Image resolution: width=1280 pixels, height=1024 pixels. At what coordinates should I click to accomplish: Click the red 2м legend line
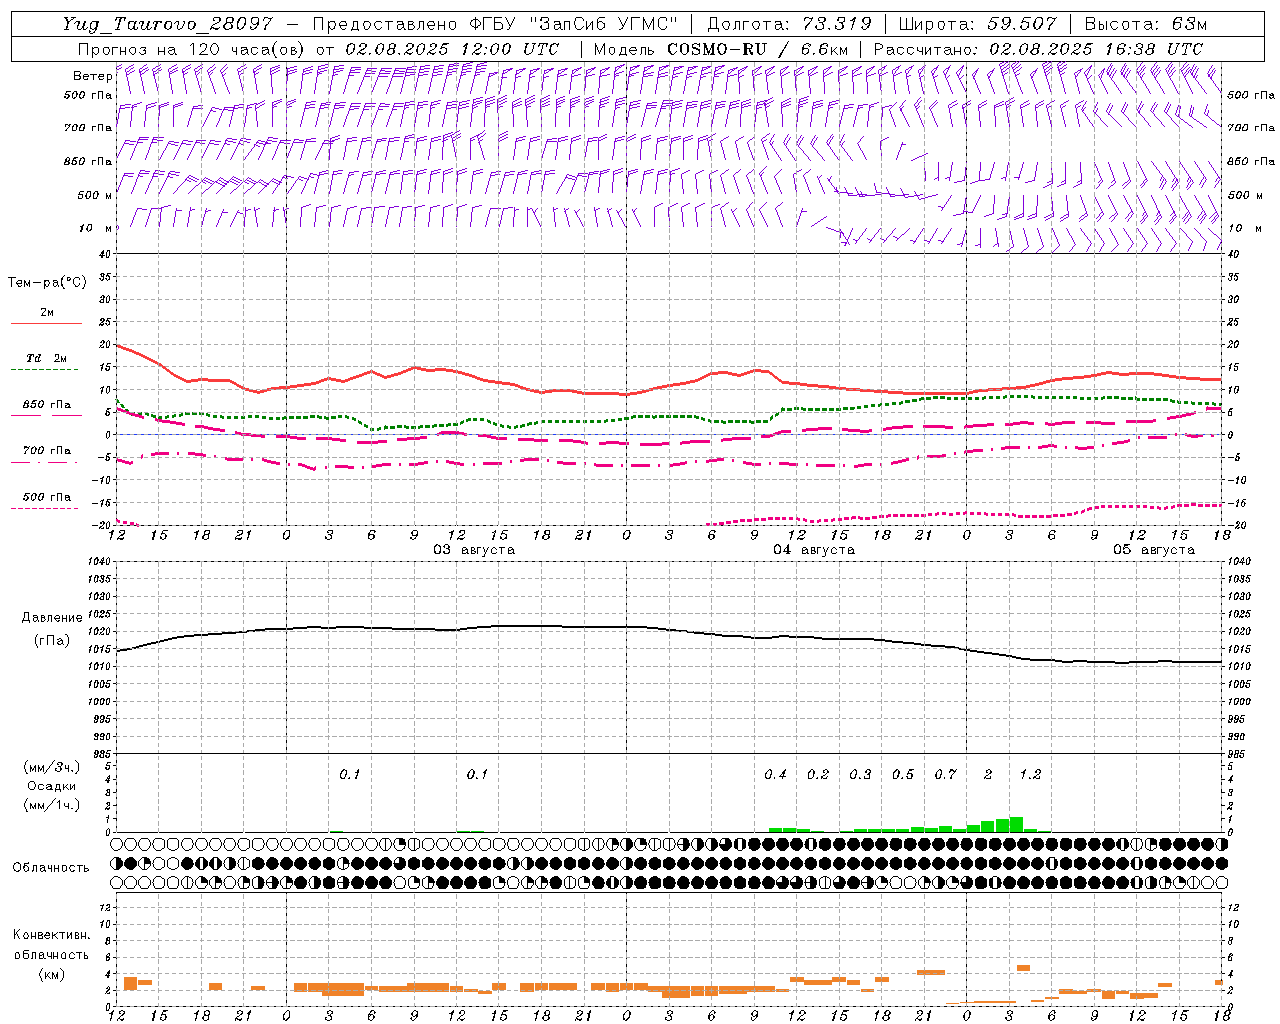tap(46, 323)
